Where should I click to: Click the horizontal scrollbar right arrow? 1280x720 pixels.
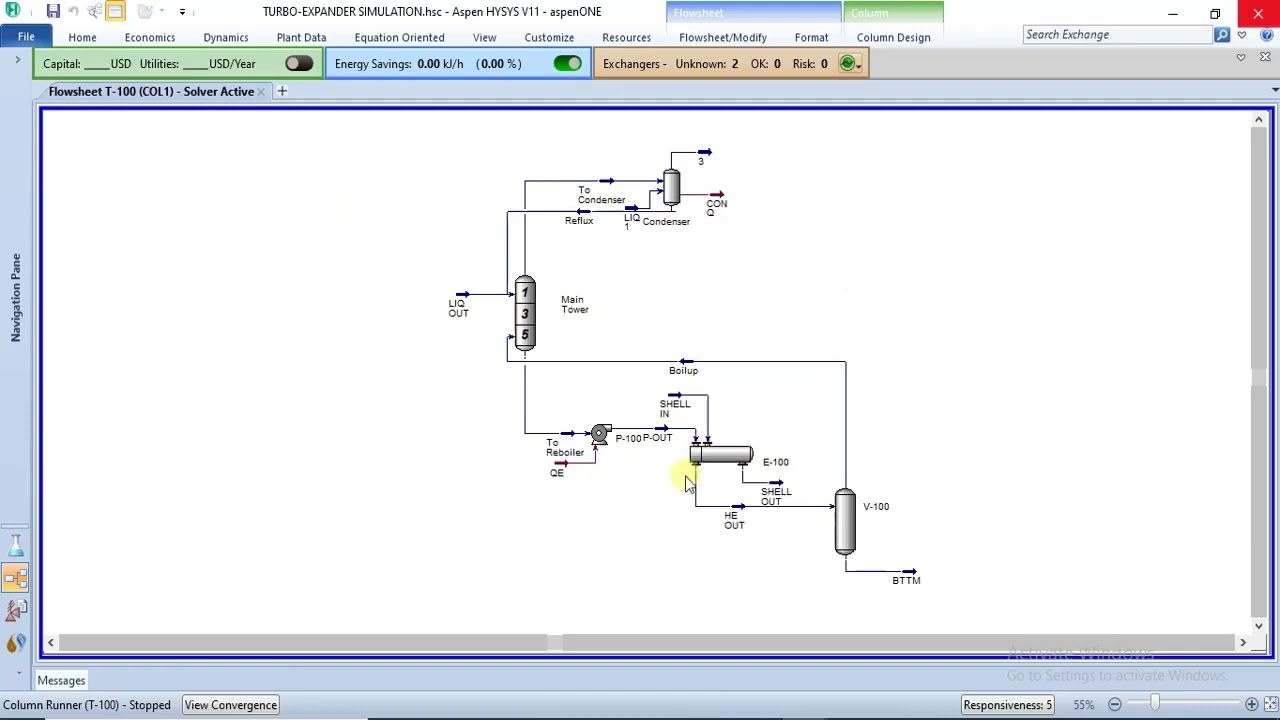click(x=1243, y=643)
